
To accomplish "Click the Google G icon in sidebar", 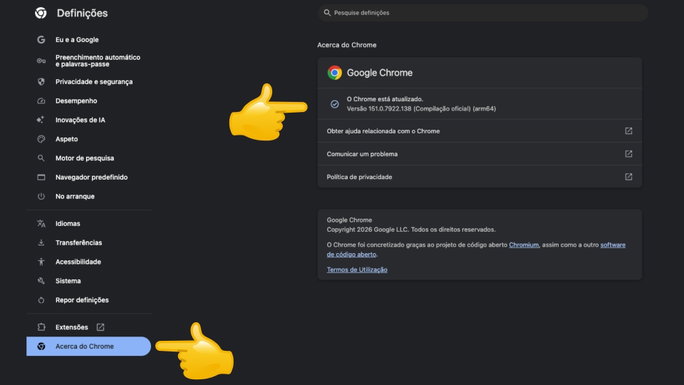I will 41,40.
